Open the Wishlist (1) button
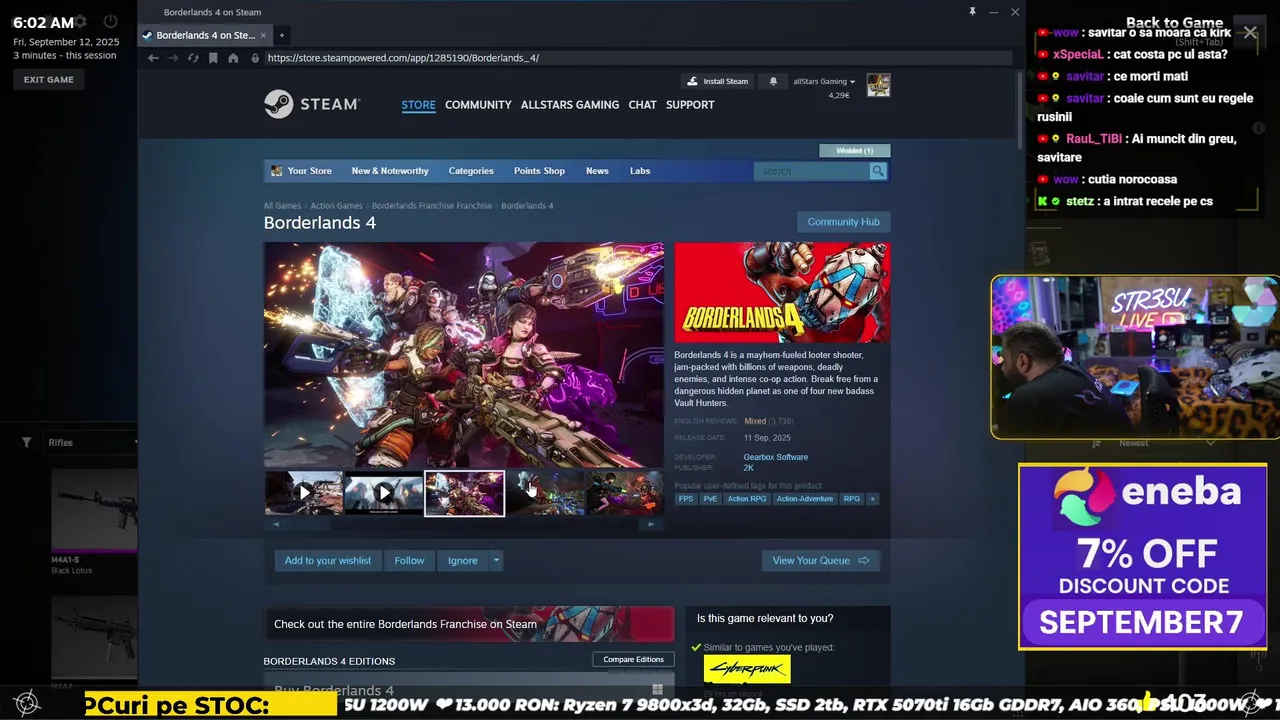The image size is (1280, 720). pos(855,150)
